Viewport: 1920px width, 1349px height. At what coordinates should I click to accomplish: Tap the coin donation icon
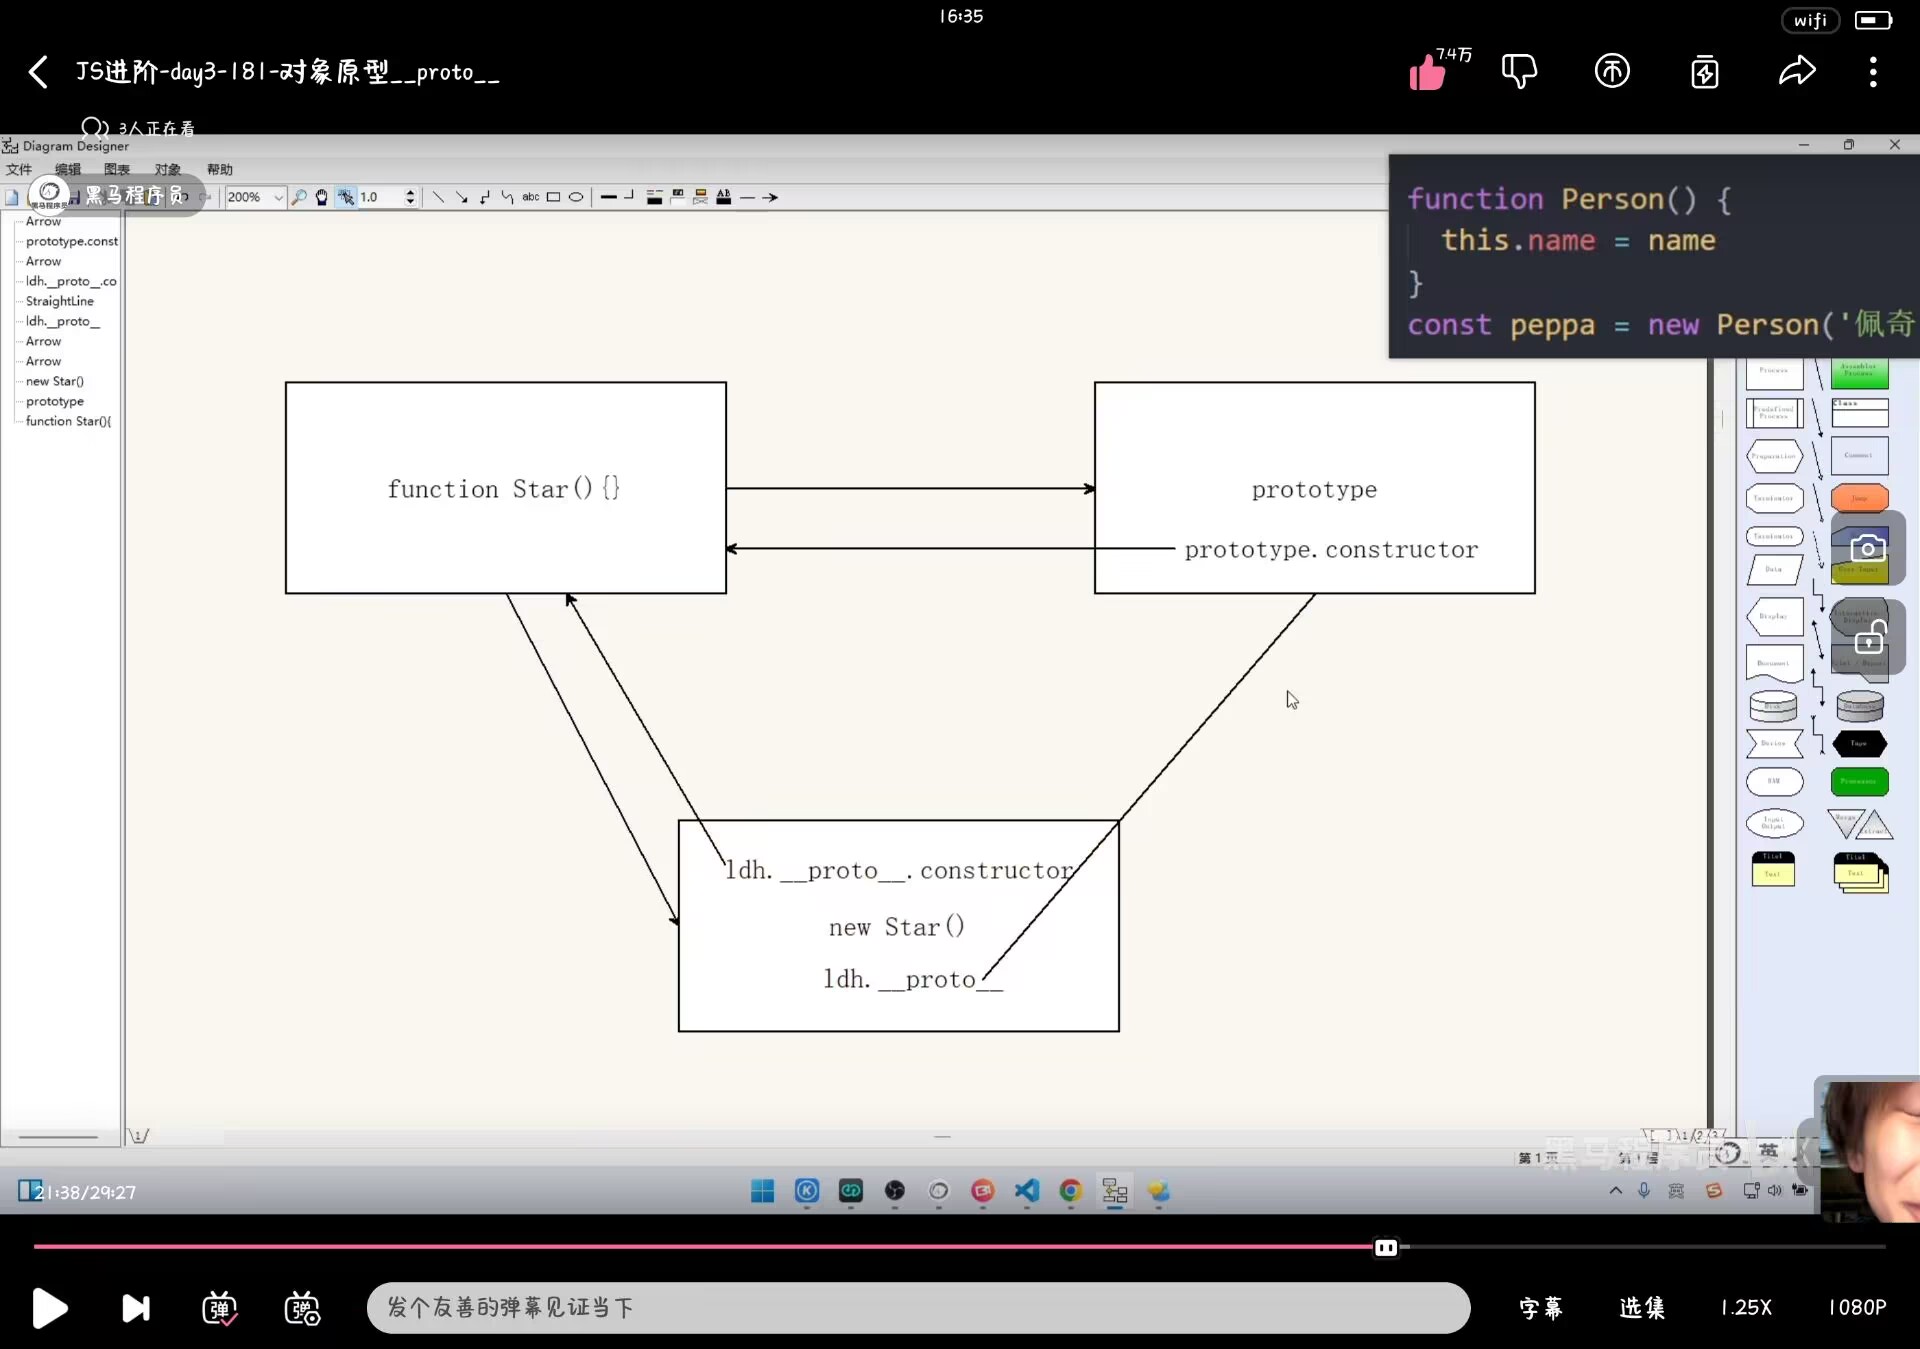[x=1612, y=71]
